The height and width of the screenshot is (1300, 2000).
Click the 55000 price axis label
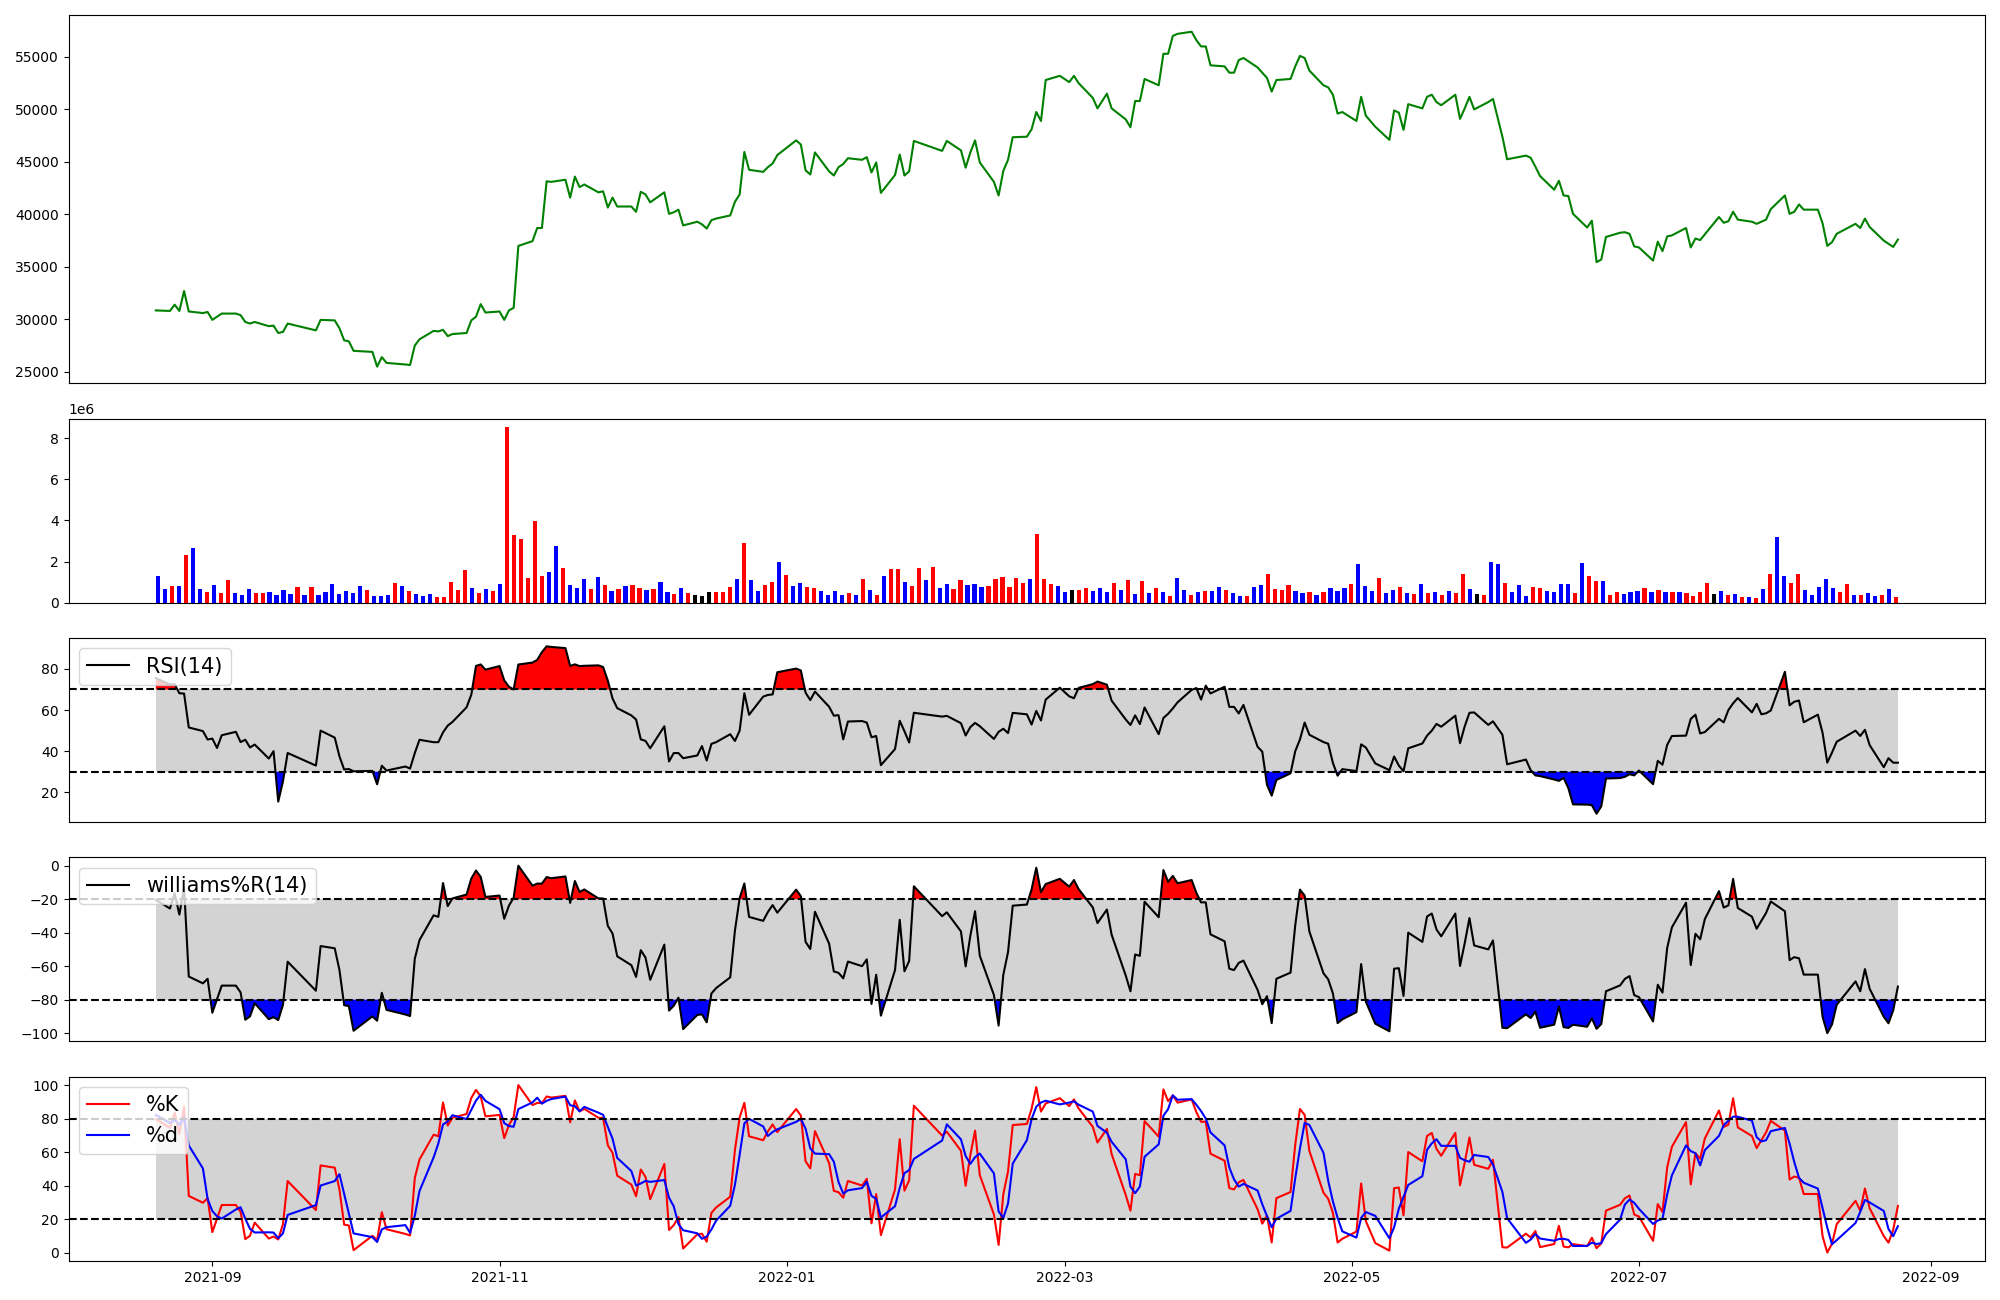coord(36,57)
